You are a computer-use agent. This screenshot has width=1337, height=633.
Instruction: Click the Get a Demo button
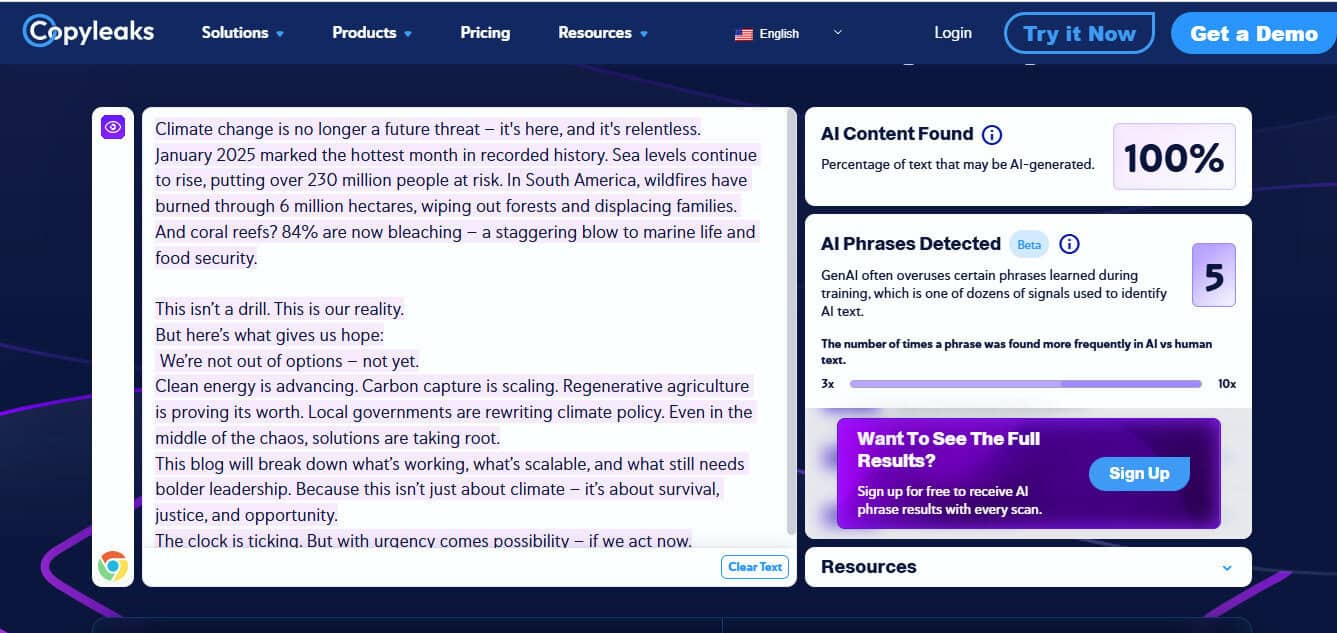click(x=1254, y=33)
